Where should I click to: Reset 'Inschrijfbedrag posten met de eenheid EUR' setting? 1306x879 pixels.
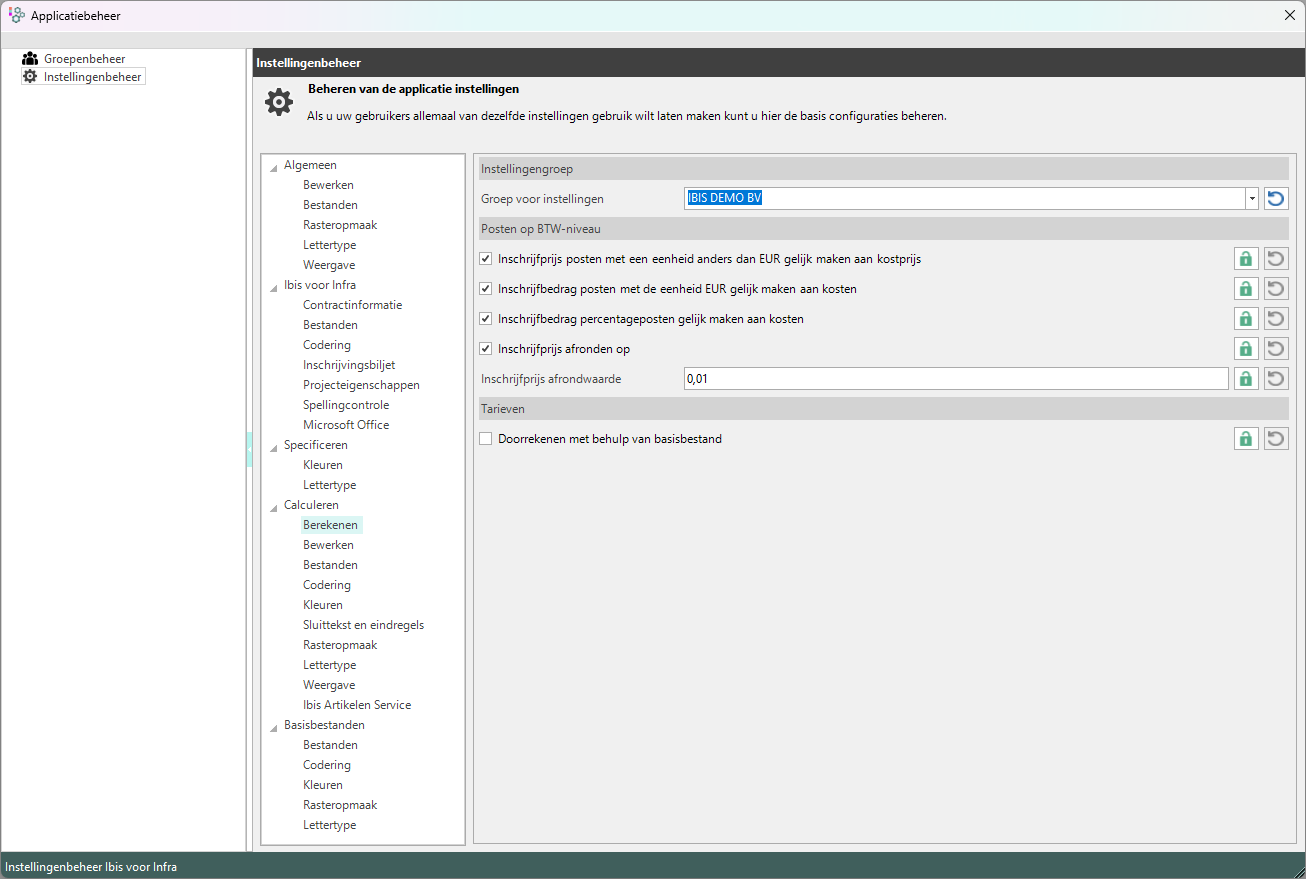pyautogui.click(x=1275, y=289)
